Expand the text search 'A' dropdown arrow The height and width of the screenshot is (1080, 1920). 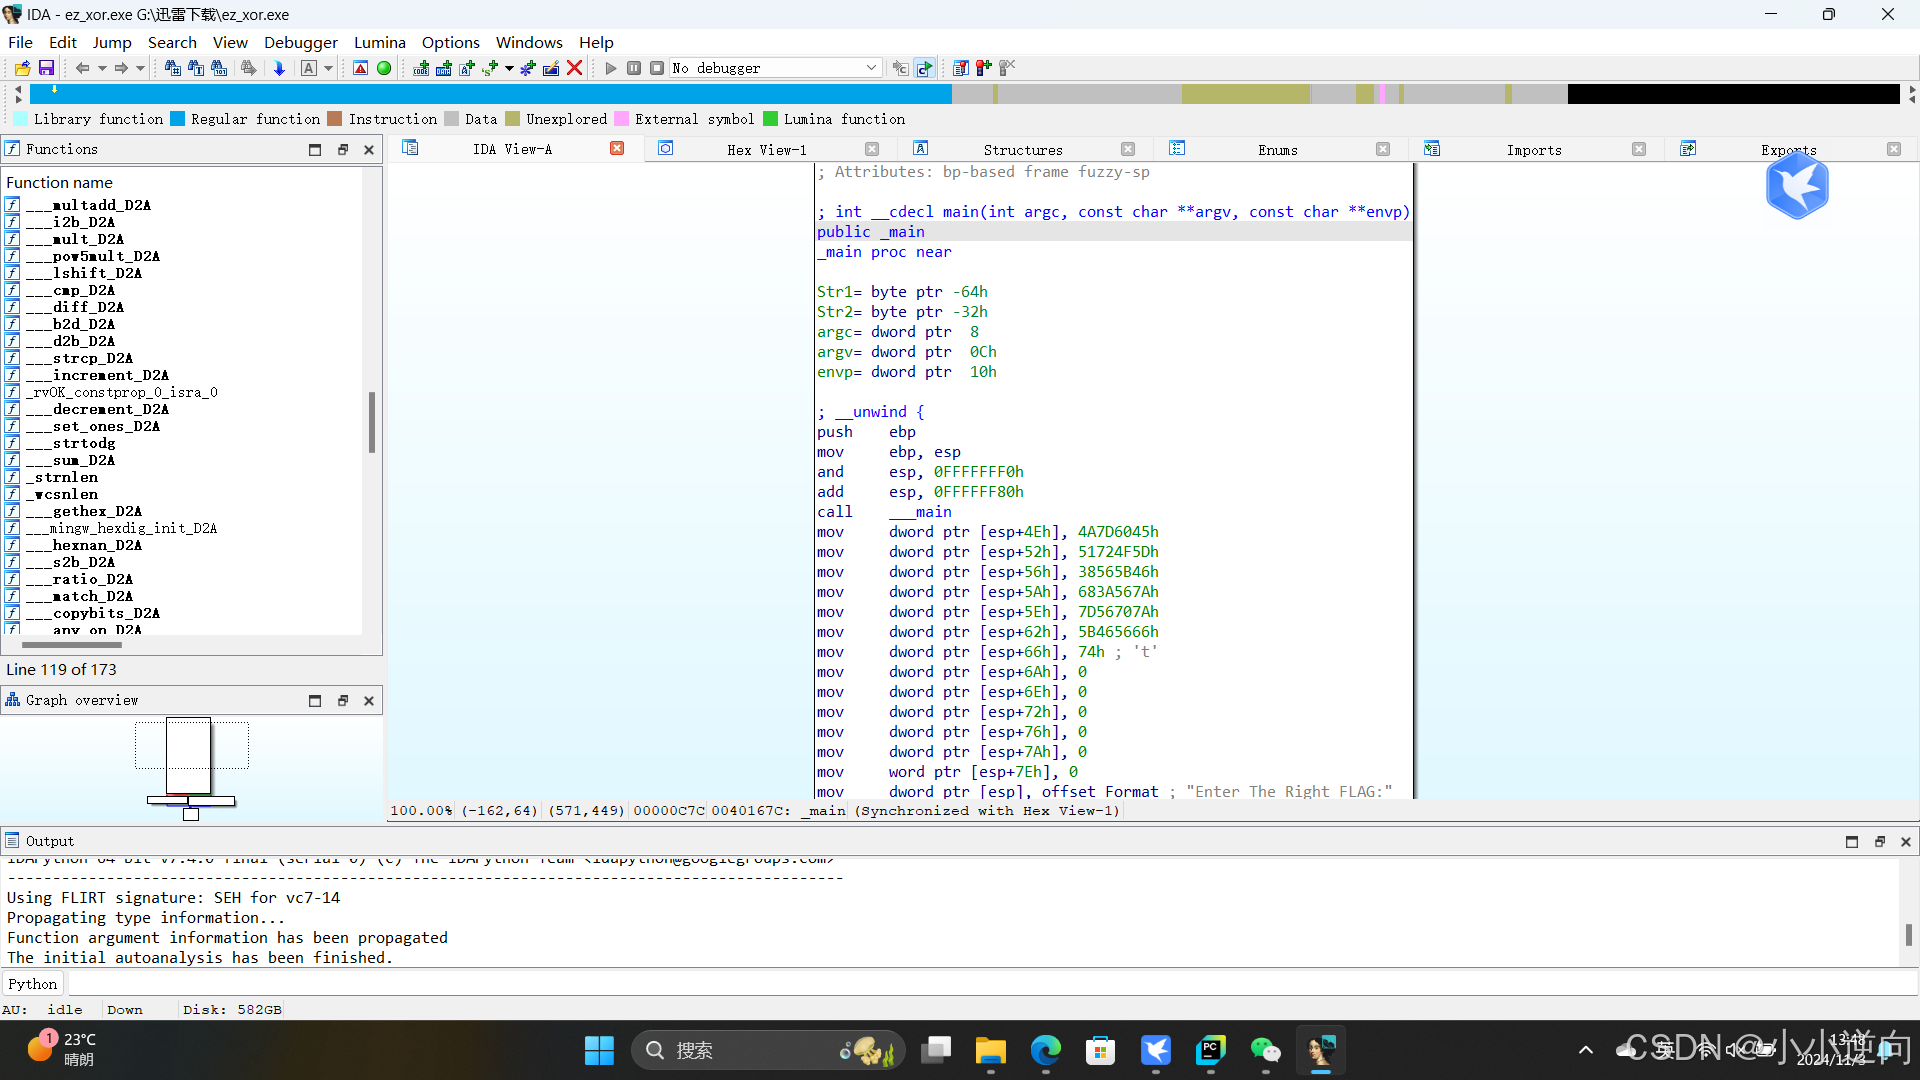click(328, 68)
